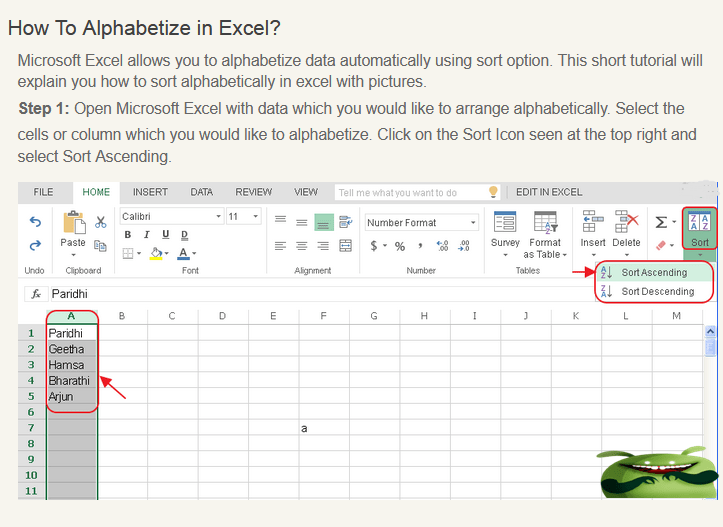Select Sort Ascending option
Screen dimensions: 723x527
[x=654, y=272]
